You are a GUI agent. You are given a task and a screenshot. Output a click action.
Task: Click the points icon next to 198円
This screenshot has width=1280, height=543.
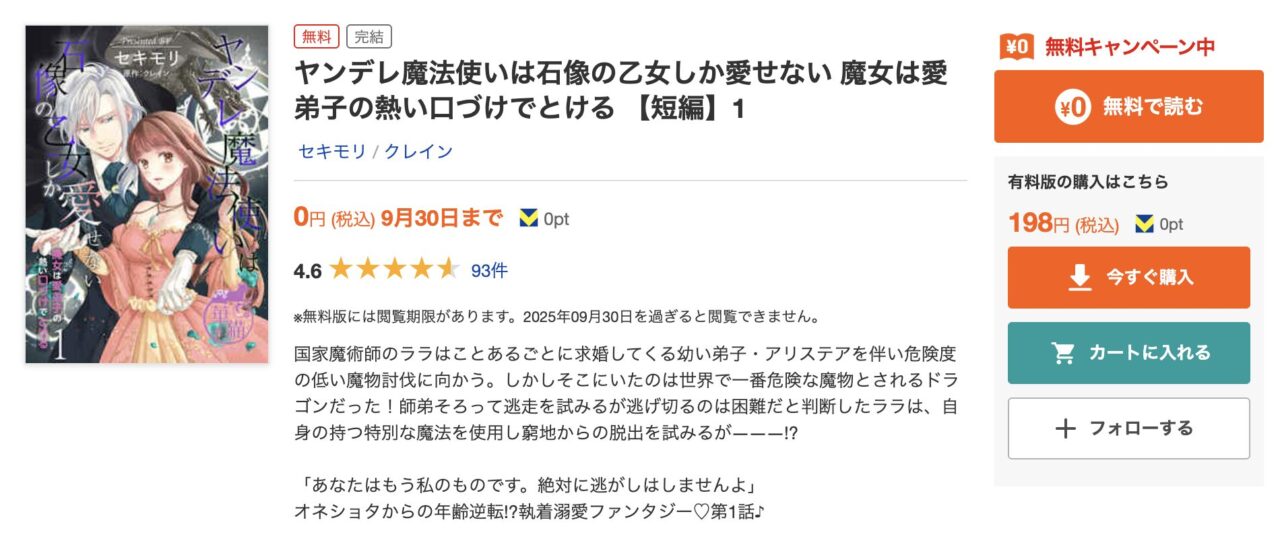tap(1144, 224)
